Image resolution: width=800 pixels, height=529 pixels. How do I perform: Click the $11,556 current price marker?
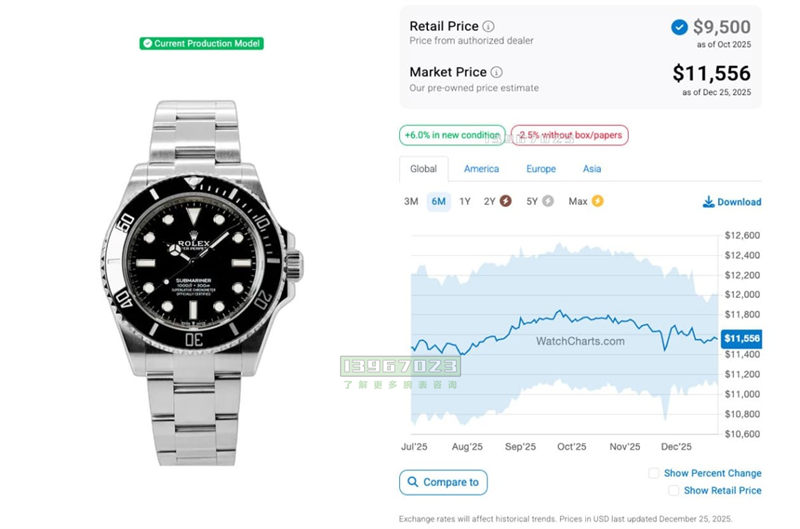click(742, 339)
